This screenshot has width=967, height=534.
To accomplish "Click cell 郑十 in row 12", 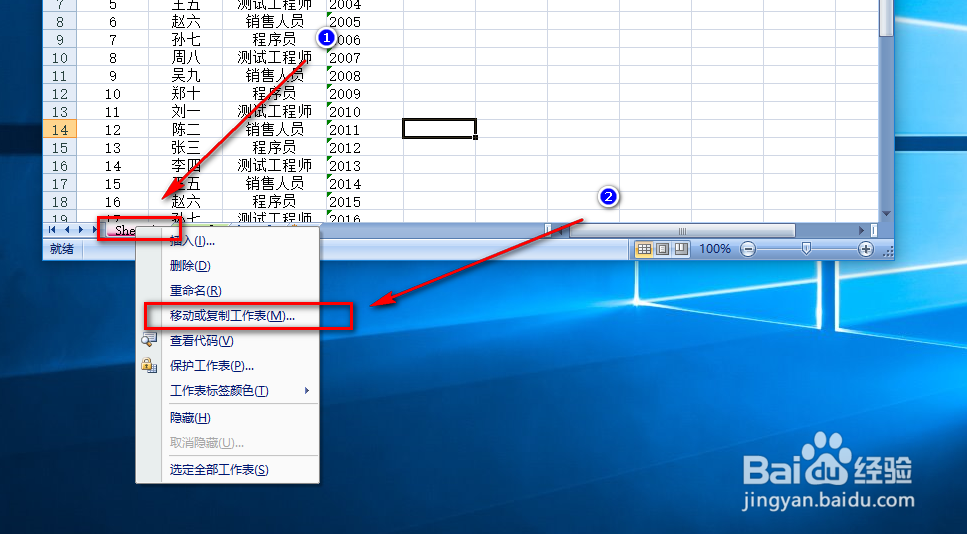I will coord(186,94).
